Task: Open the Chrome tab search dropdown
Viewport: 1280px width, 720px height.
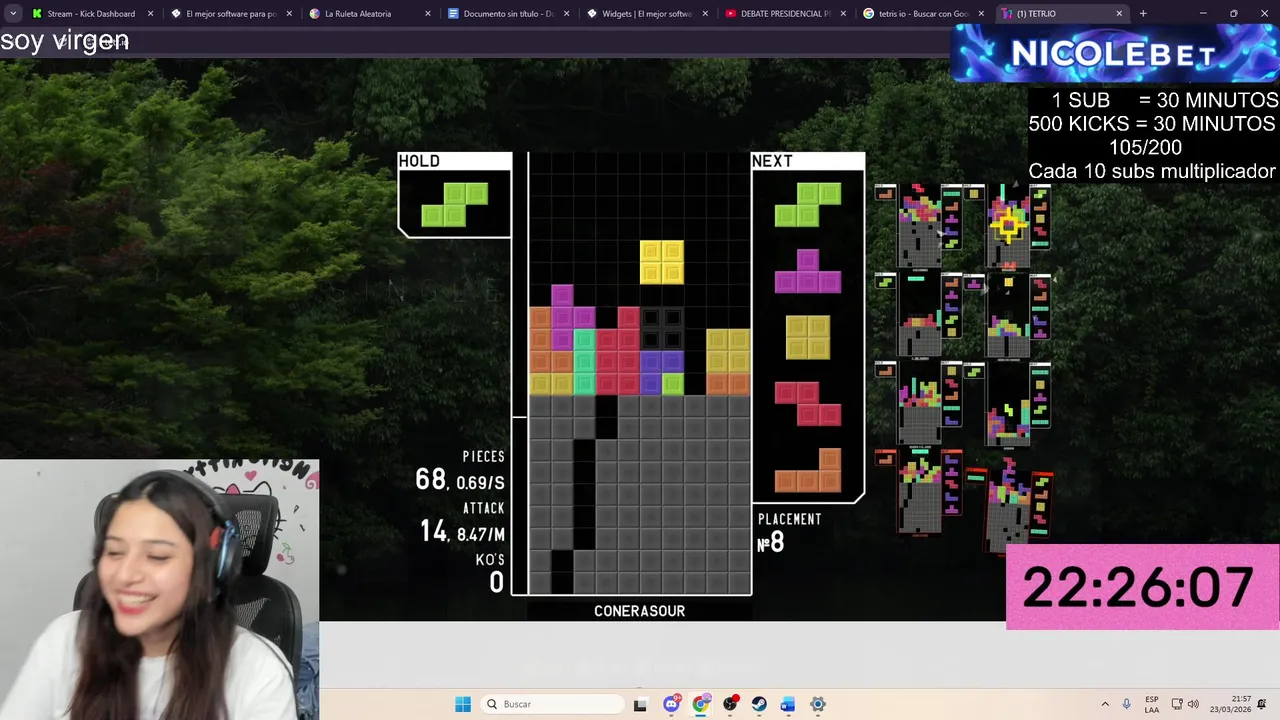Action: point(13,14)
